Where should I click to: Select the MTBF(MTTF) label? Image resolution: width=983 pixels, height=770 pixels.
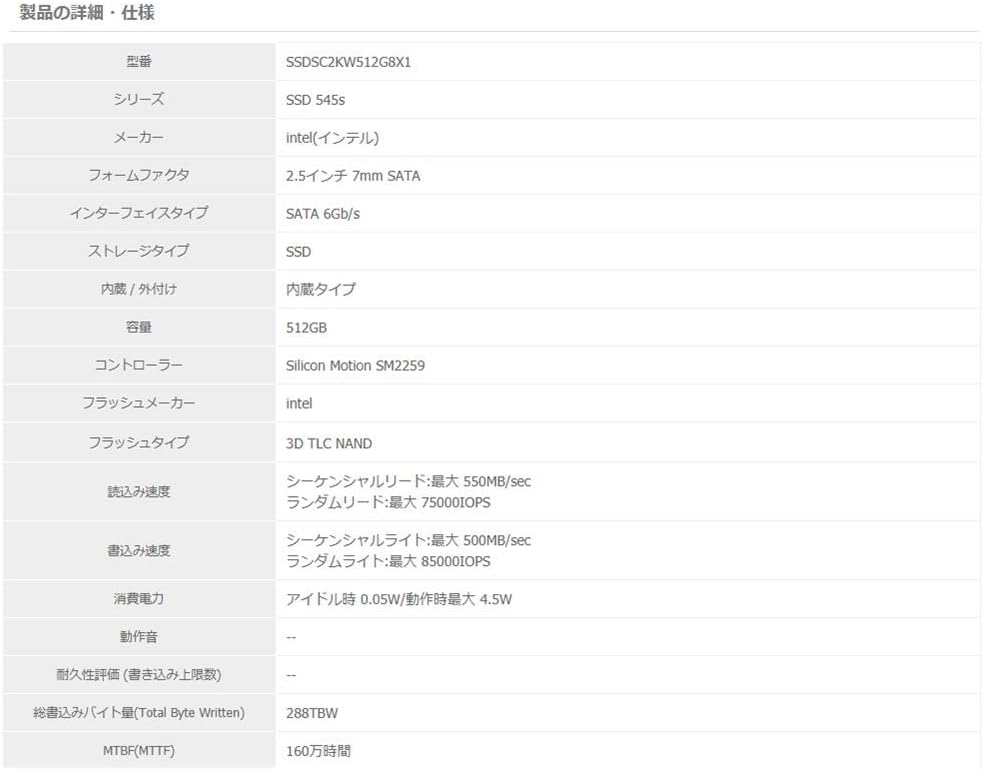coord(139,751)
